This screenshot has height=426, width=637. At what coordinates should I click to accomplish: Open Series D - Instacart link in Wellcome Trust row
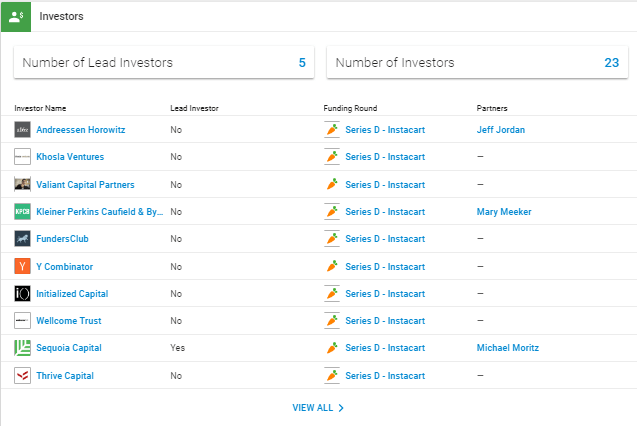(385, 320)
